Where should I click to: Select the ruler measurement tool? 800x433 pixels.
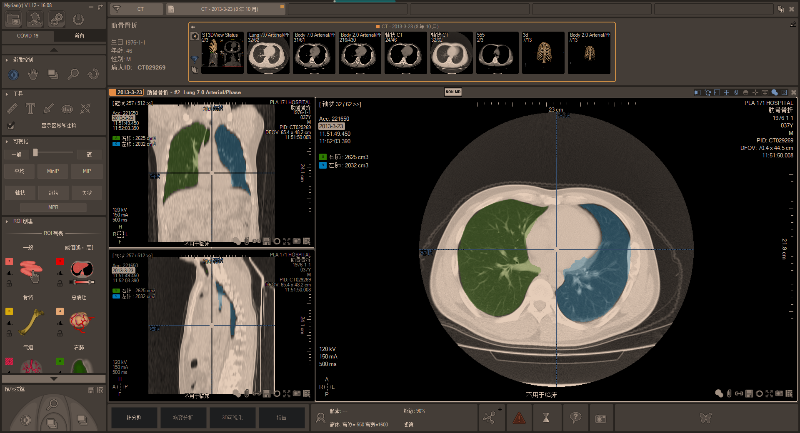(x=13, y=107)
